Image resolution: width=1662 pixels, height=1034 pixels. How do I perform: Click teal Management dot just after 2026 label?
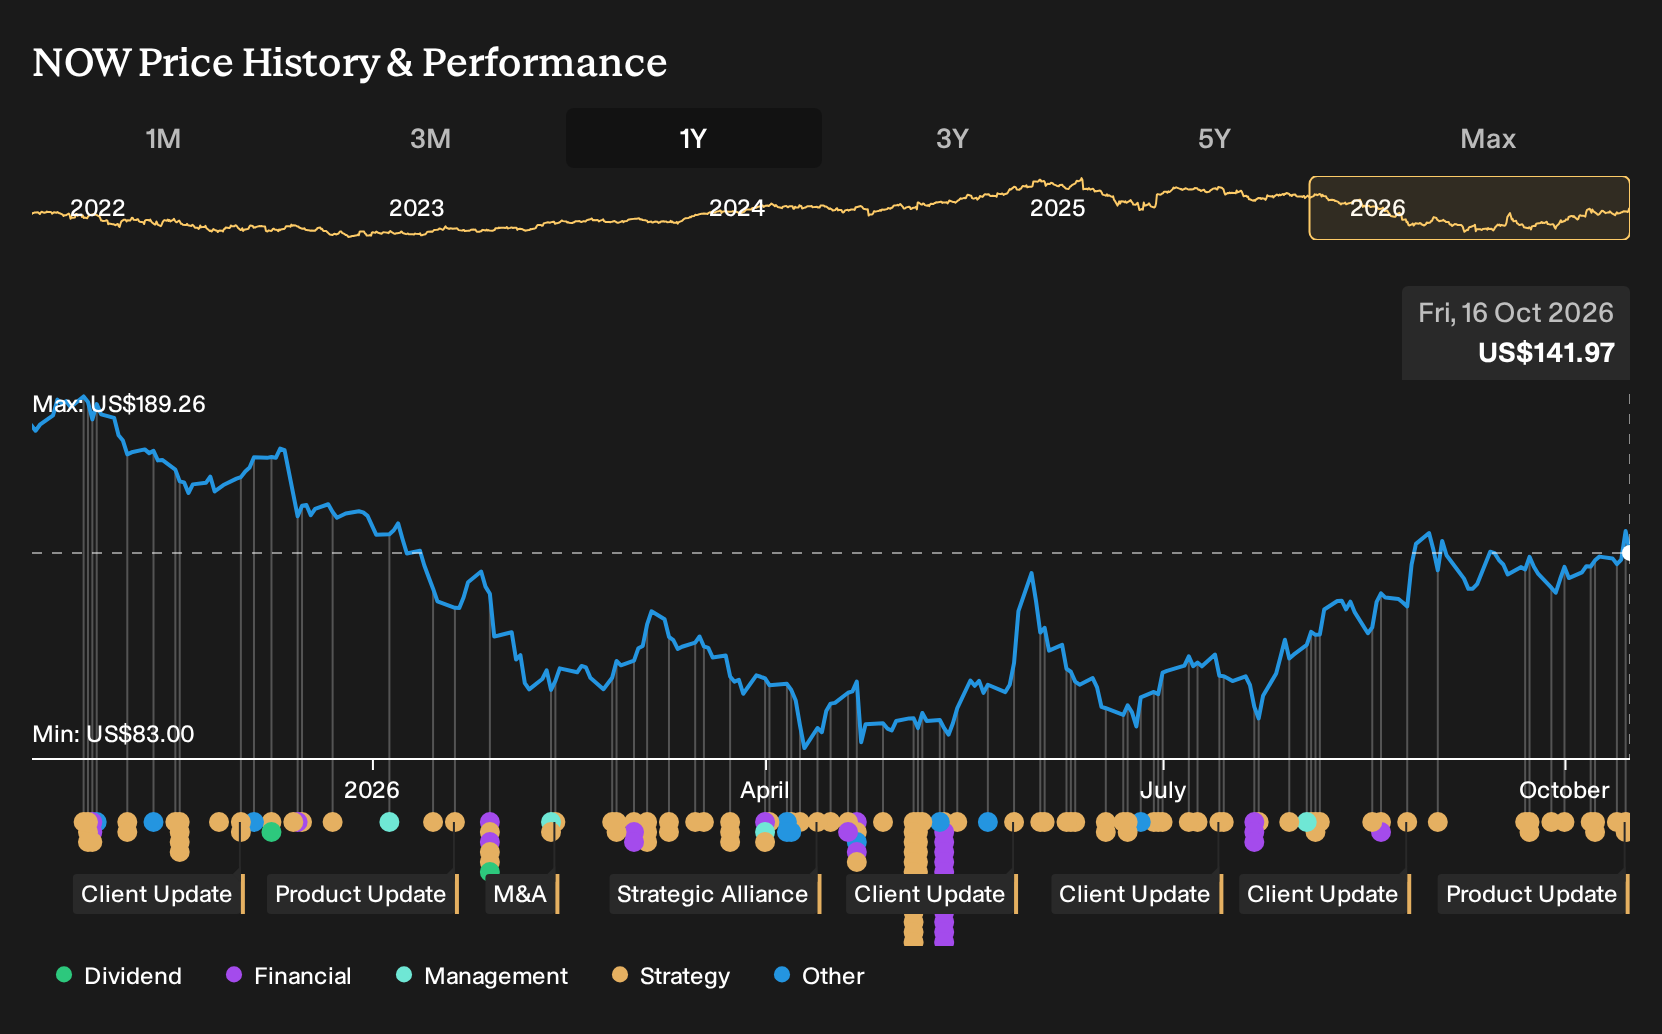(389, 822)
